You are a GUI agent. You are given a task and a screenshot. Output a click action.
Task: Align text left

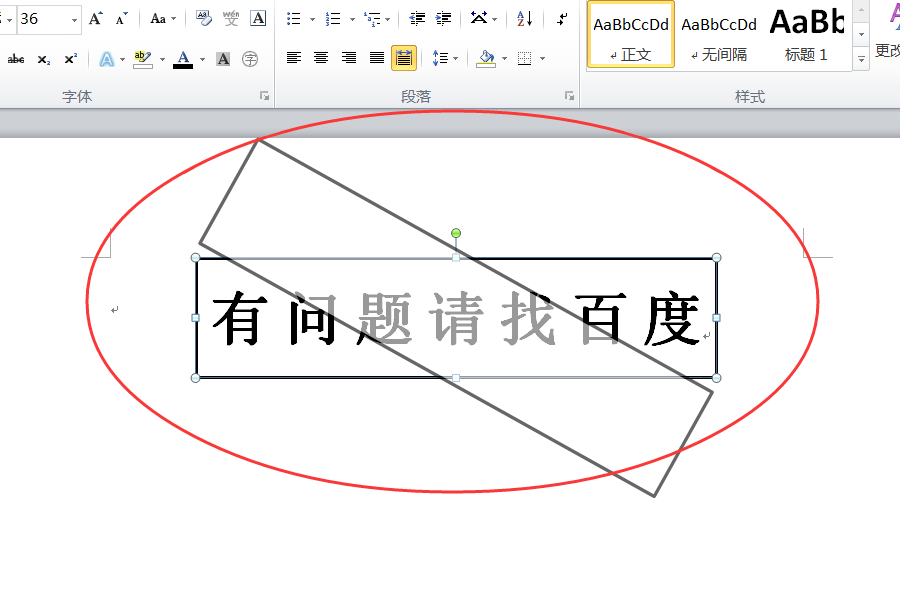click(294, 58)
